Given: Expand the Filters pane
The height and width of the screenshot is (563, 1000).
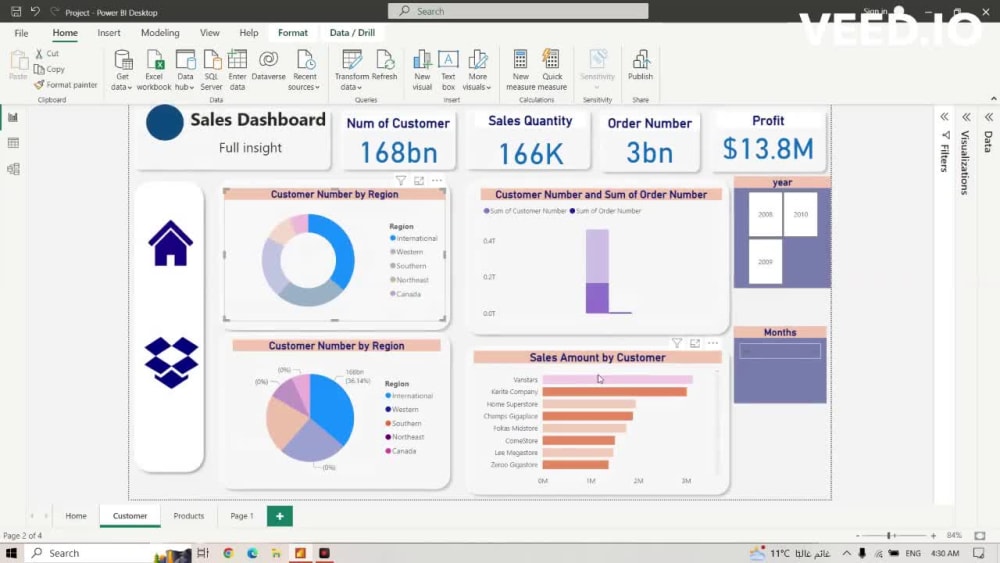Looking at the screenshot, I should pos(945,117).
